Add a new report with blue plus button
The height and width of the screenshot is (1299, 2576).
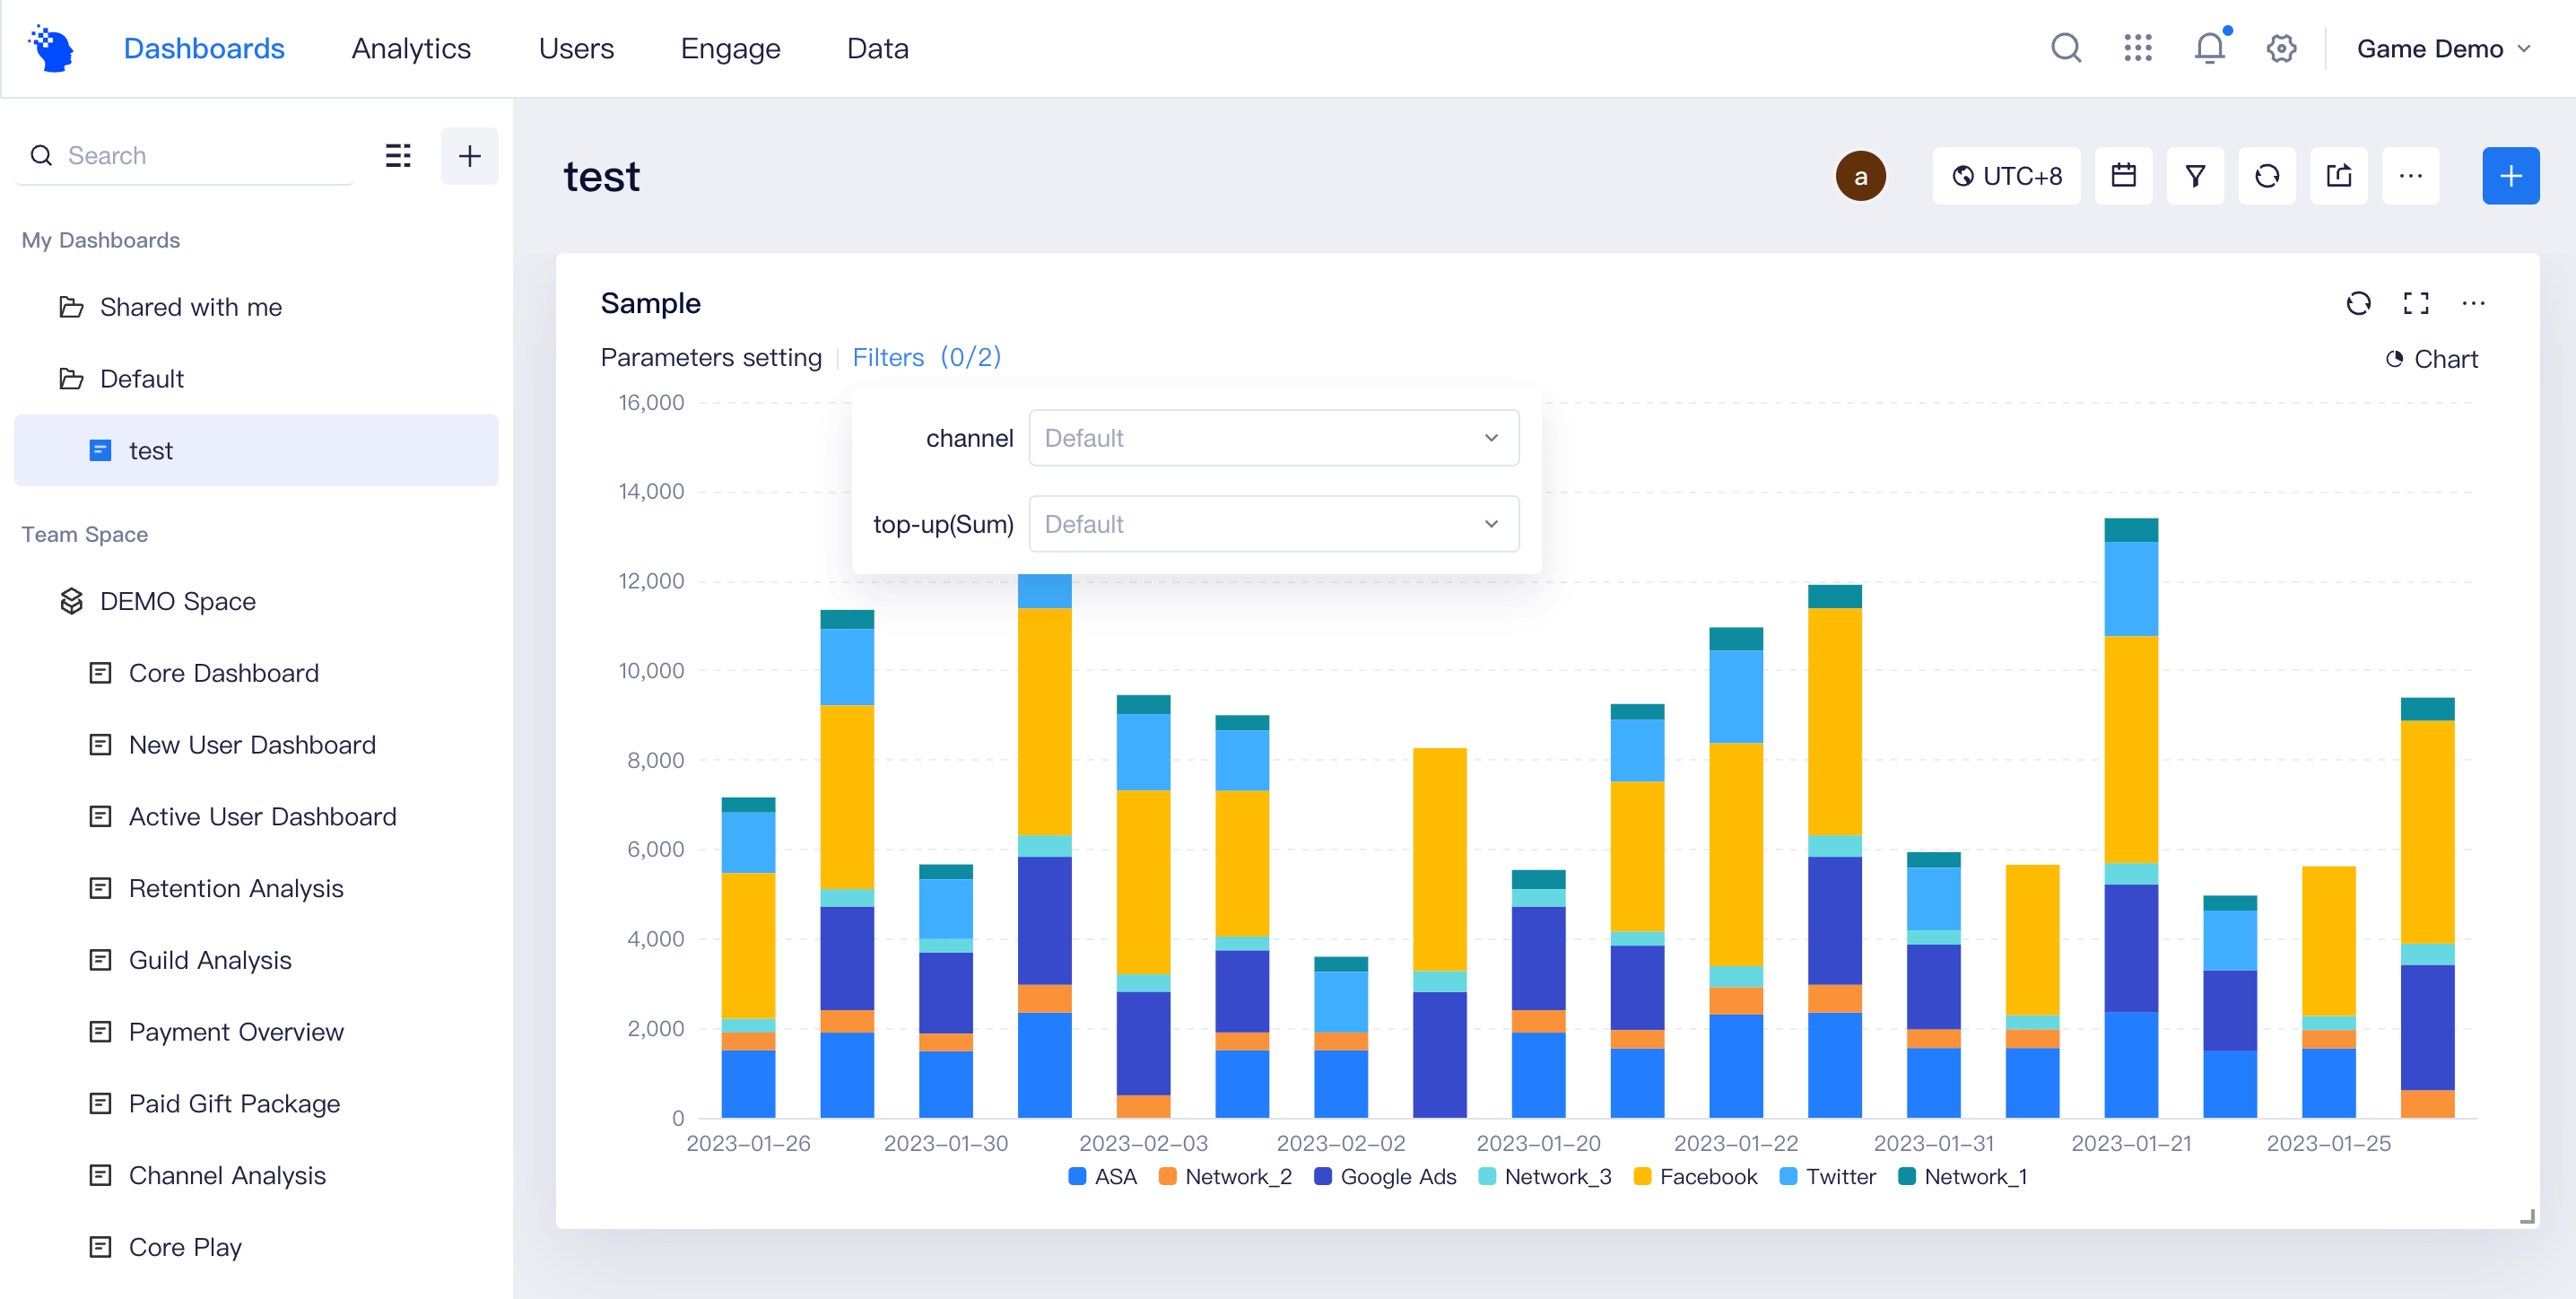click(2510, 176)
